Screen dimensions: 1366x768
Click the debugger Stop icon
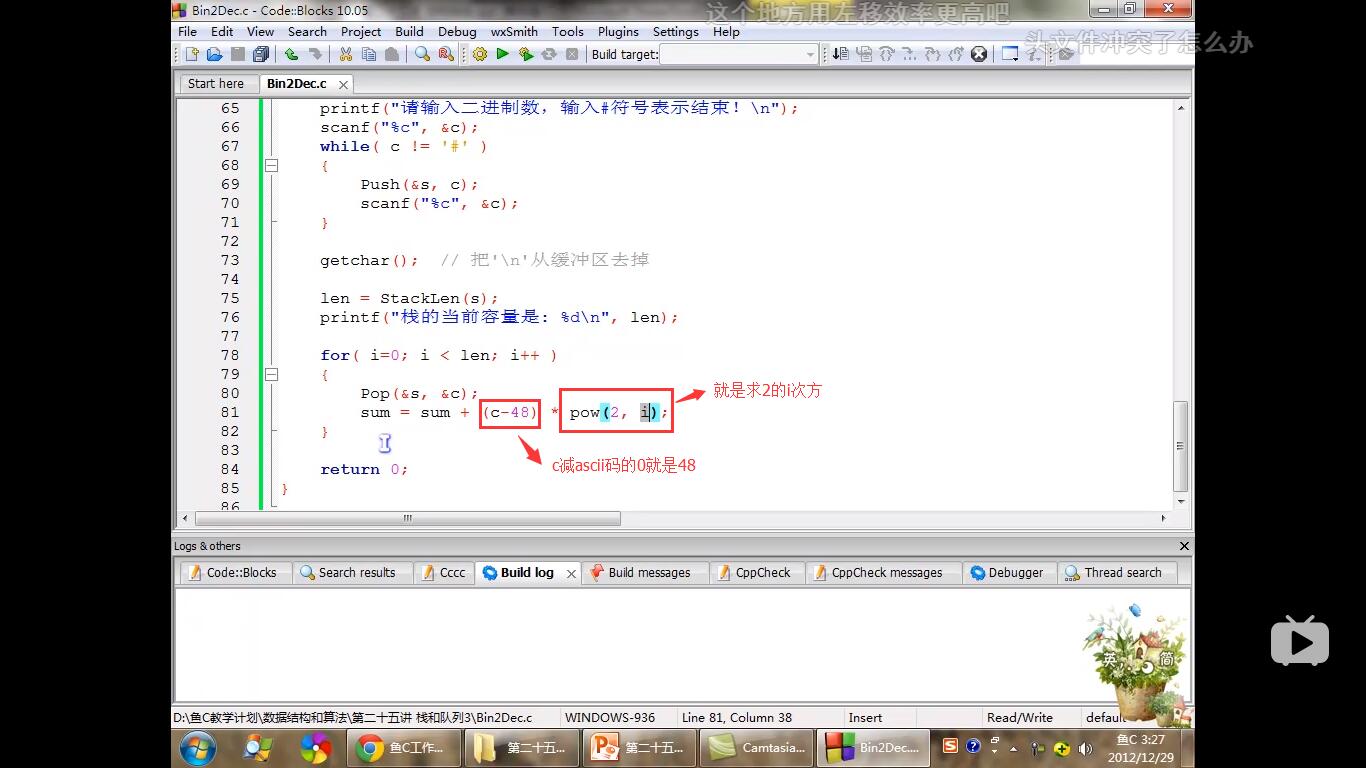click(x=979, y=54)
